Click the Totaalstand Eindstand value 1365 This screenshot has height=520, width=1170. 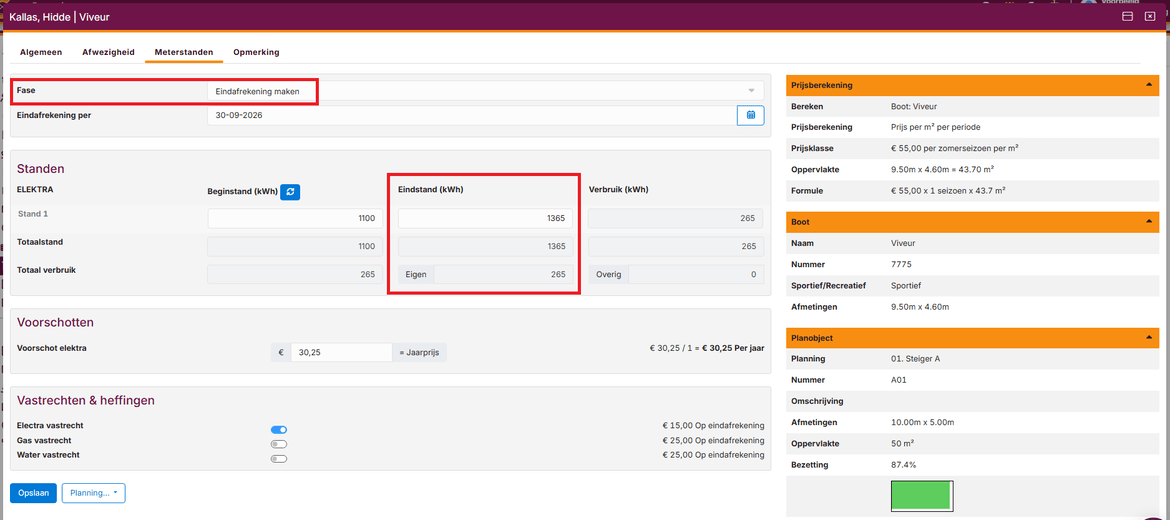486,246
